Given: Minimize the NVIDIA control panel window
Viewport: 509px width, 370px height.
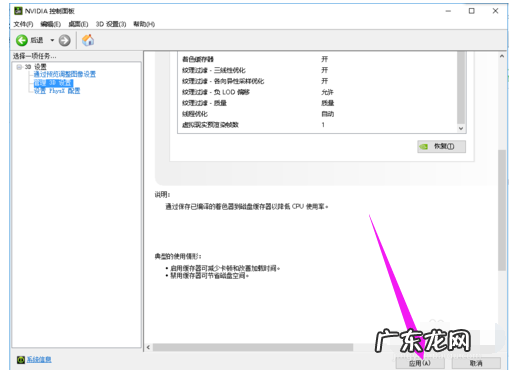Looking at the screenshot, I should point(448,11).
